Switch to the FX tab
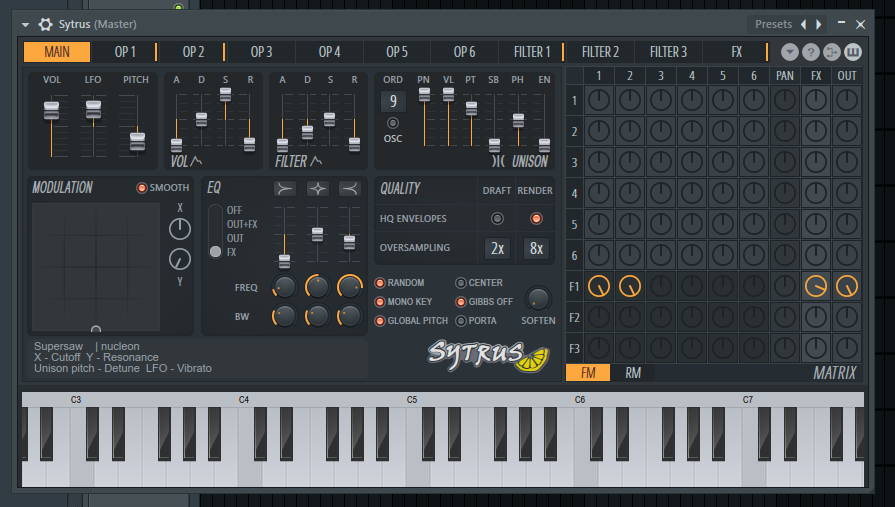Viewport: 895px width, 507px height. pos(737,52)
